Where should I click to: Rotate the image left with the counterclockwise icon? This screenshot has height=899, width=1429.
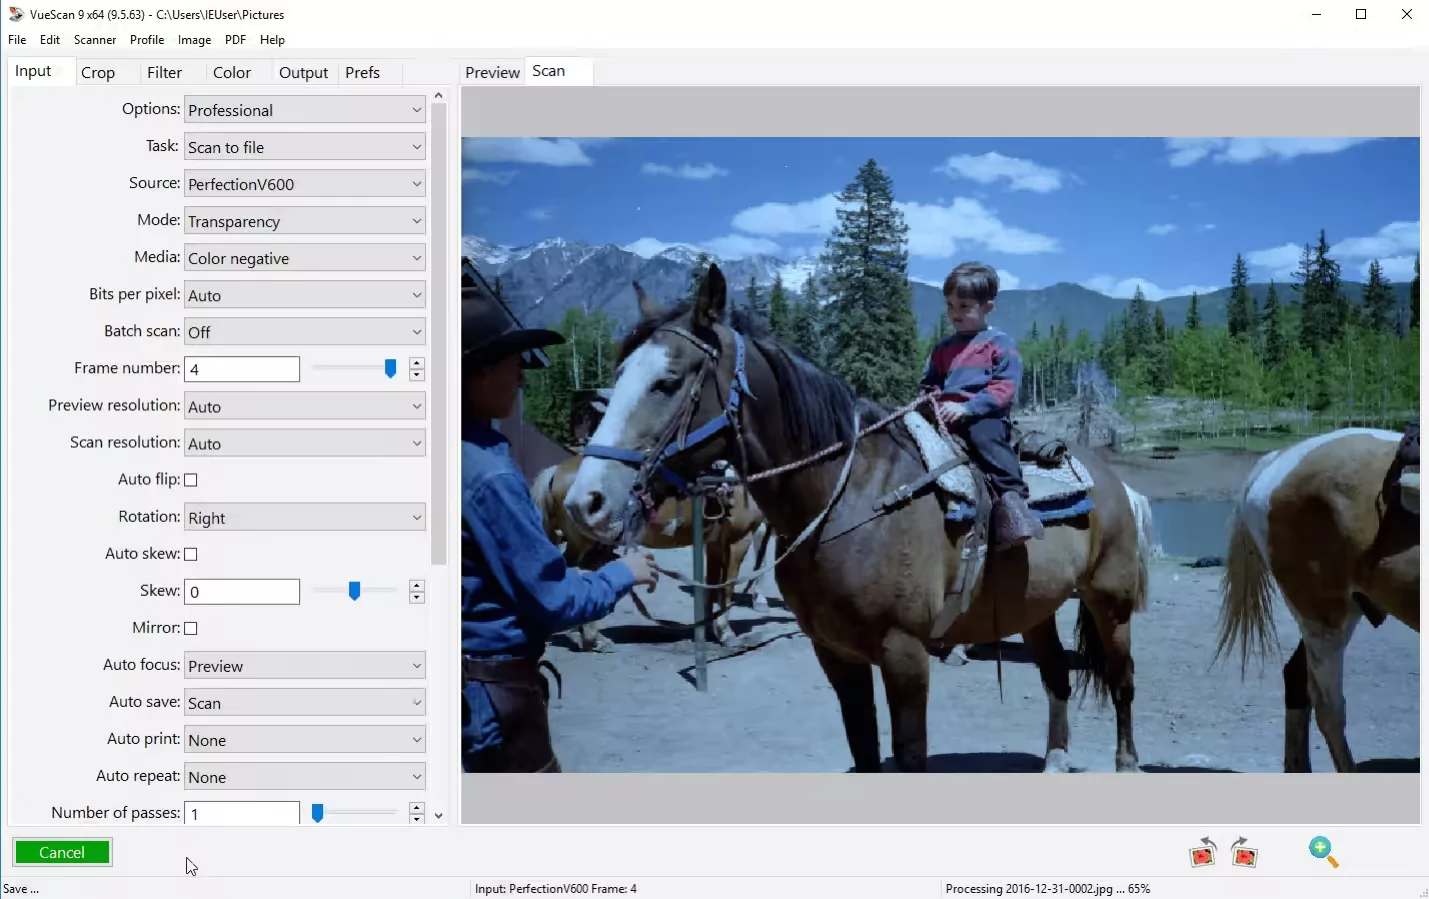point(1202,853)
